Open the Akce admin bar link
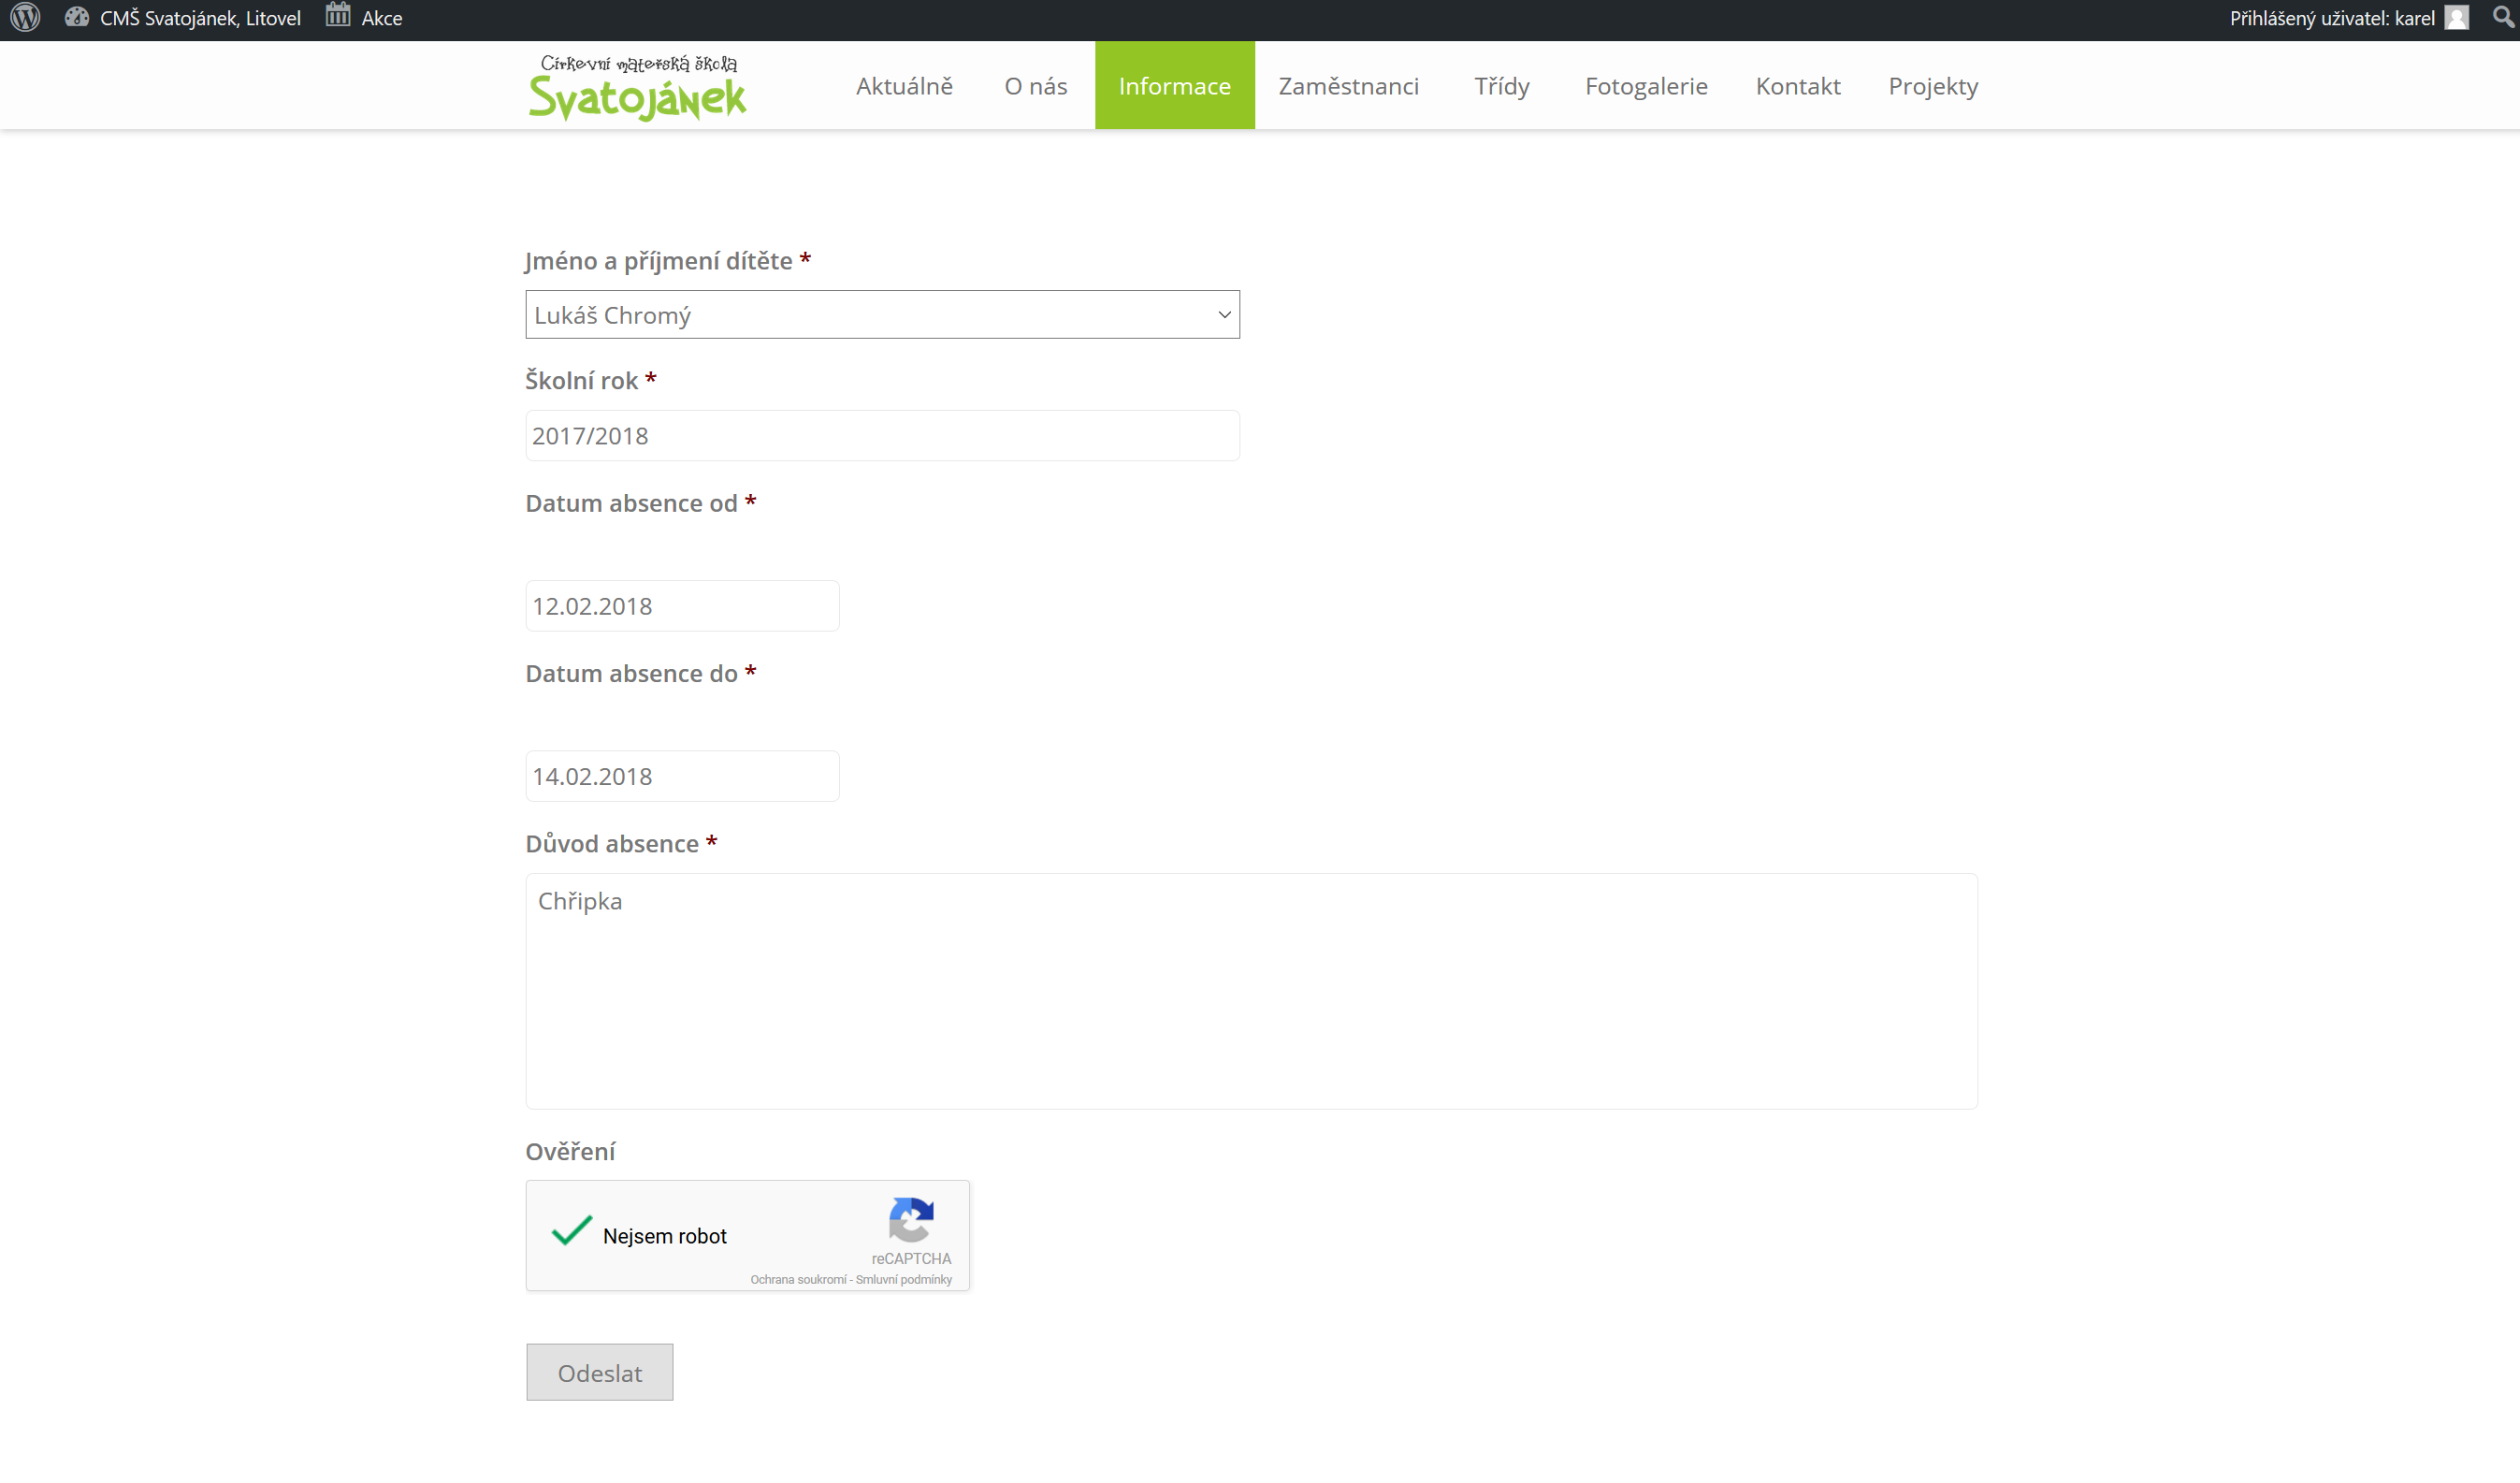2520x1483 pixels. tap(382, 18)
